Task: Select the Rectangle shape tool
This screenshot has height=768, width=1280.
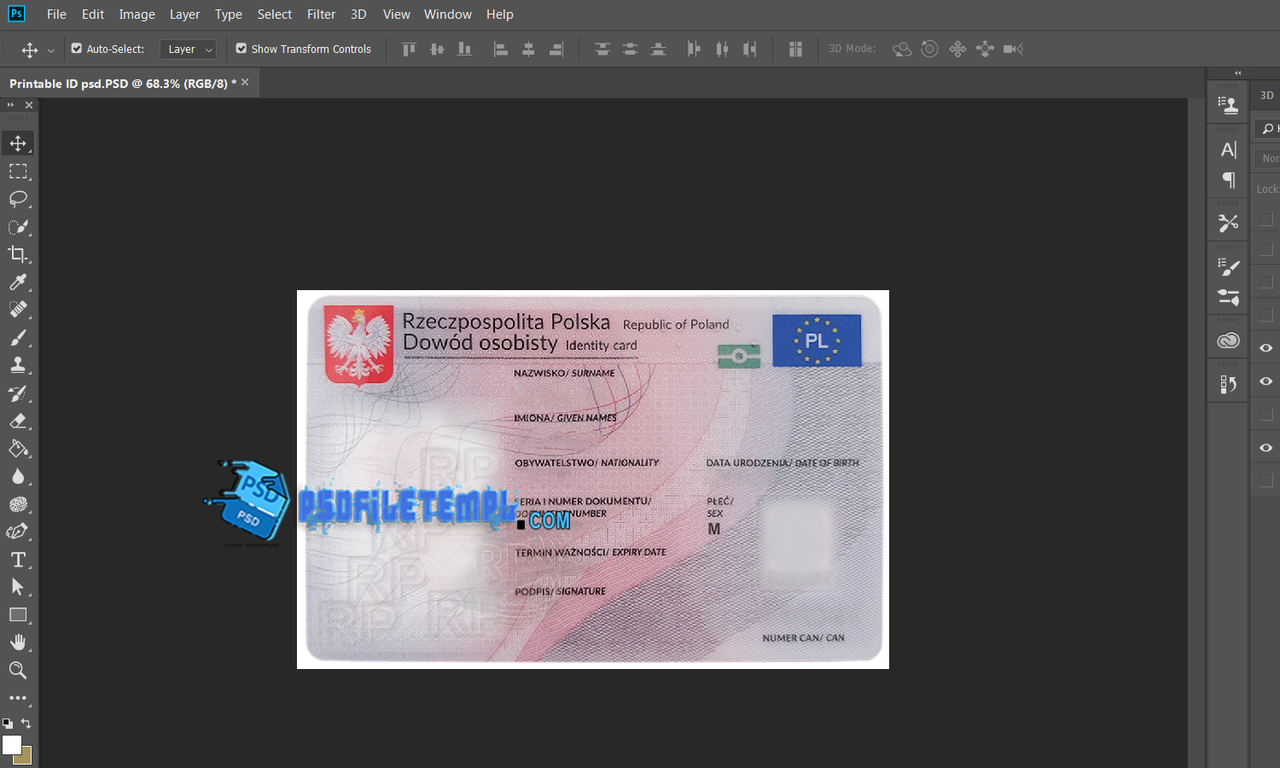Action: coord(18,615)
